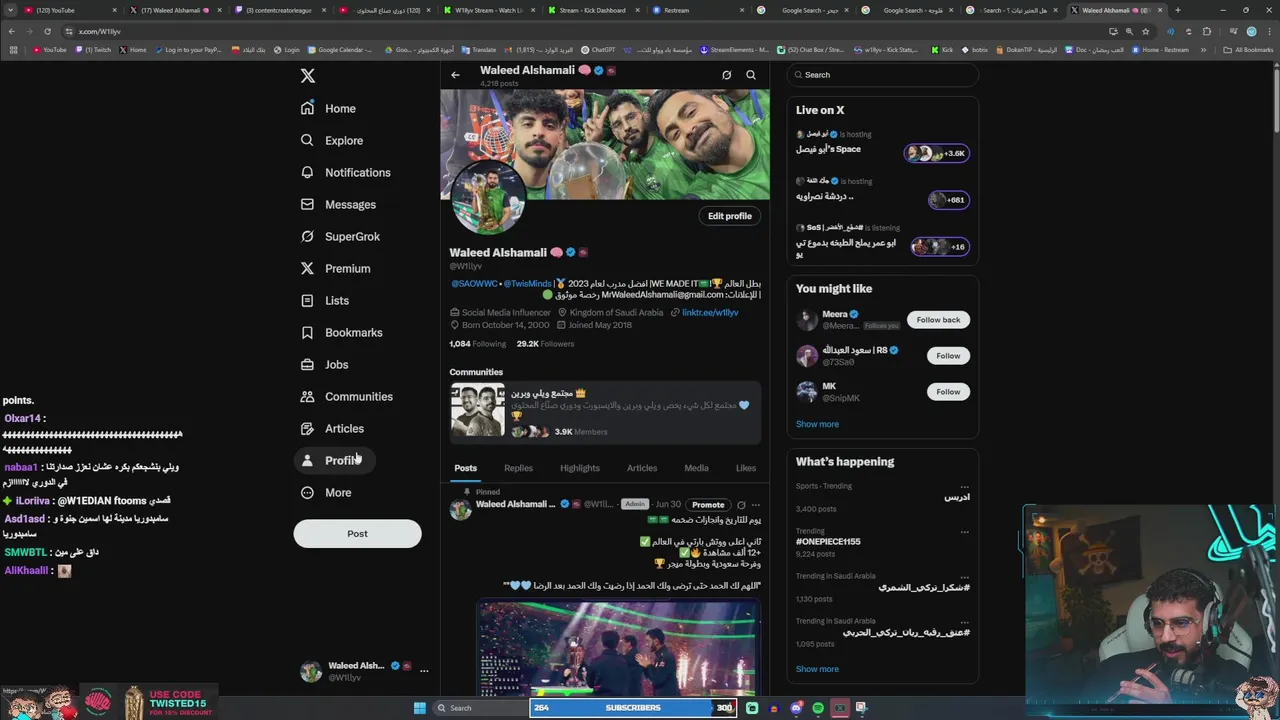1280x720 pixels.
Task: Click the Post button
Action: [357, 533]
